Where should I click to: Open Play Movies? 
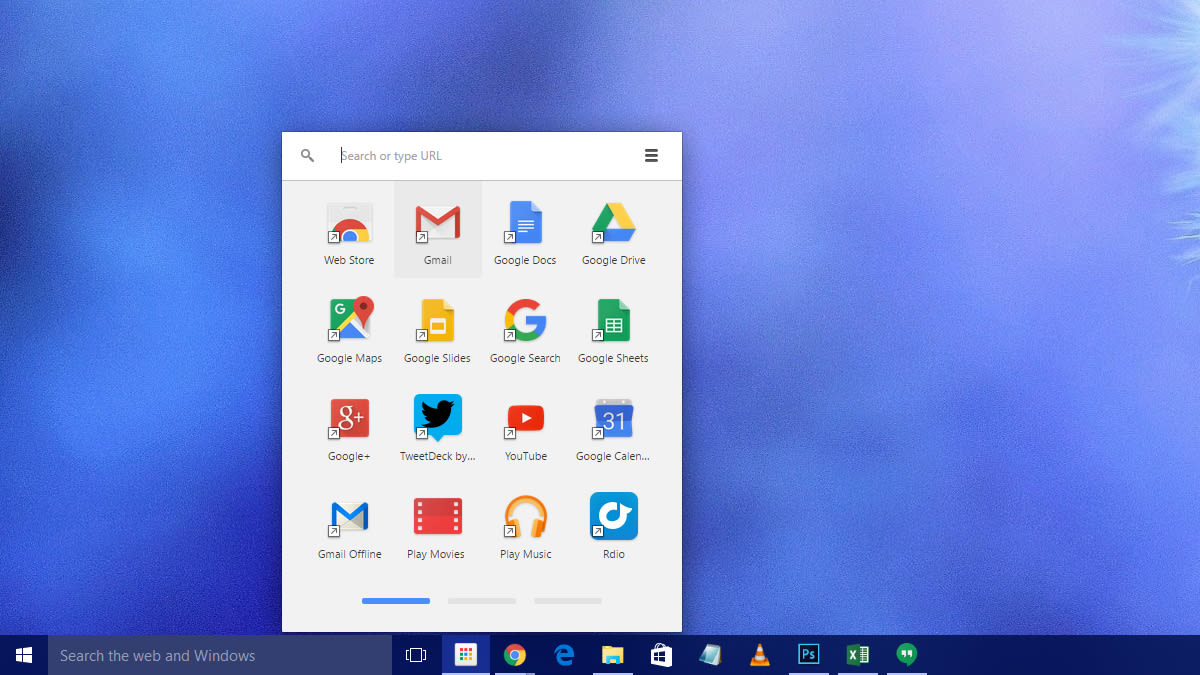[437, 516]
